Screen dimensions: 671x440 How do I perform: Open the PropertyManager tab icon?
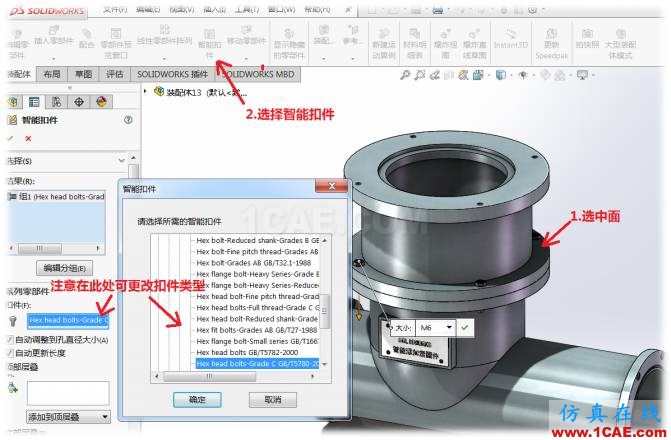click(x=34, y=102)
